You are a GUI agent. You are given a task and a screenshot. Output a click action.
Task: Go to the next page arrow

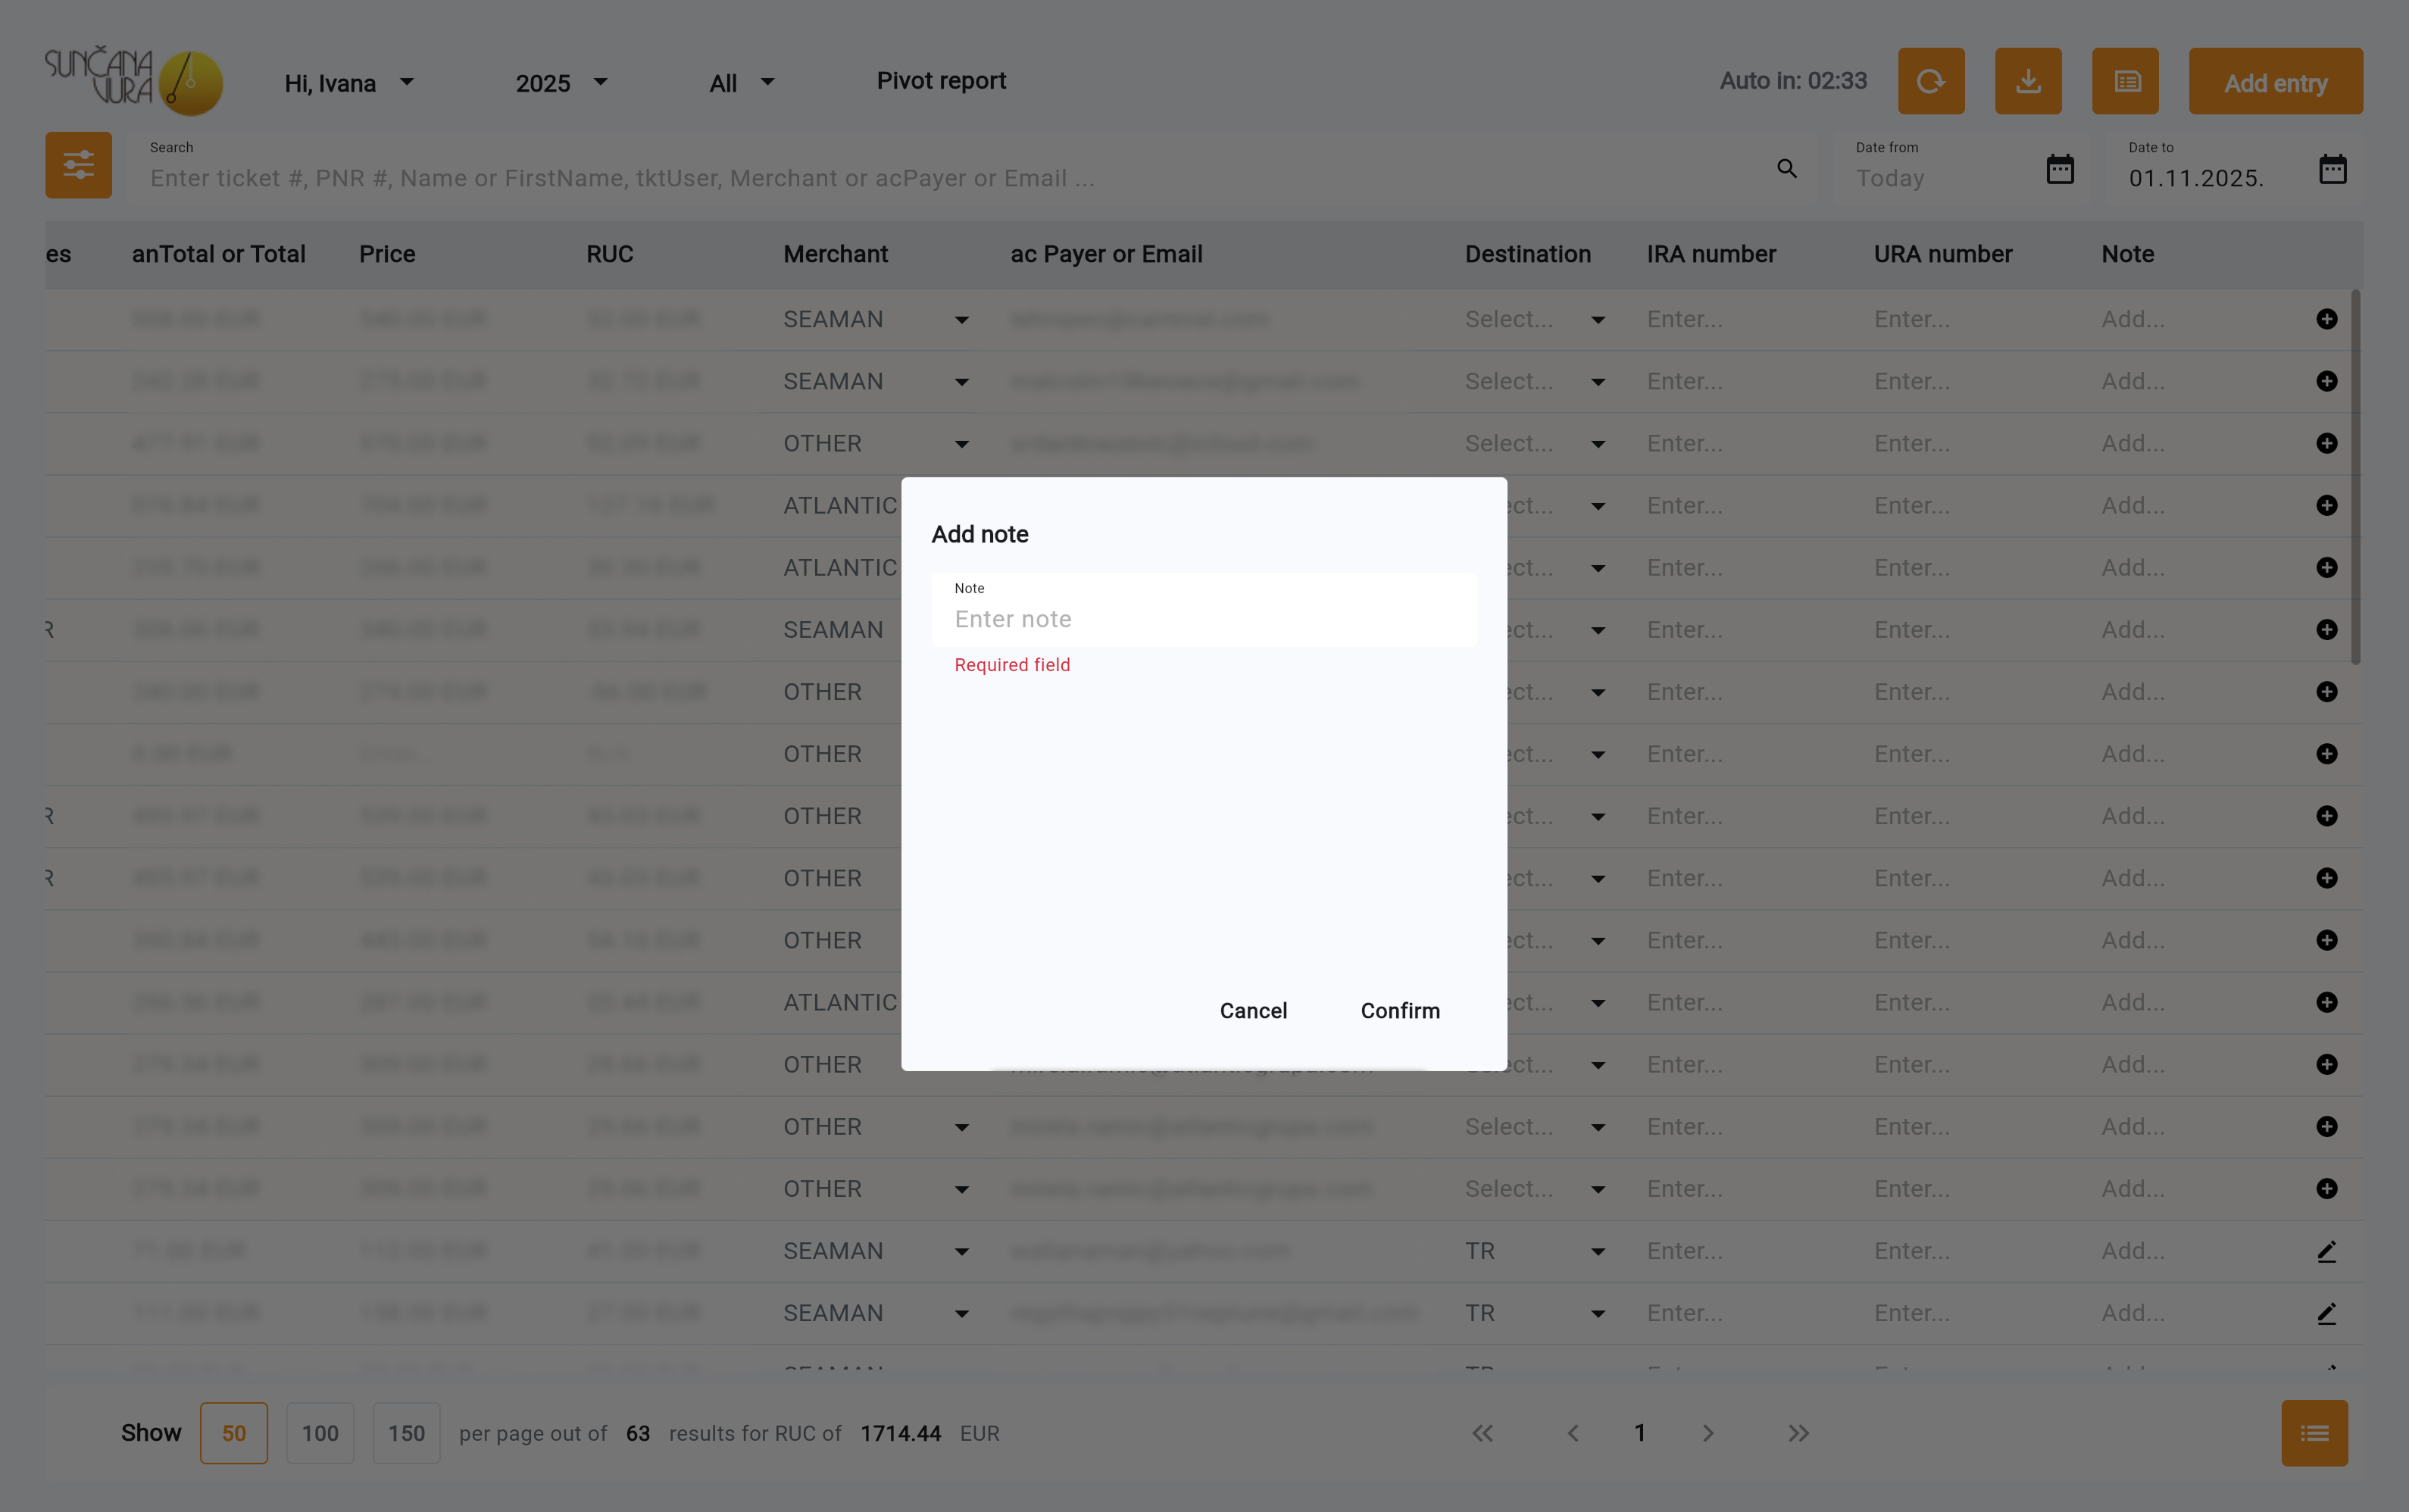pos(1707,1433)
